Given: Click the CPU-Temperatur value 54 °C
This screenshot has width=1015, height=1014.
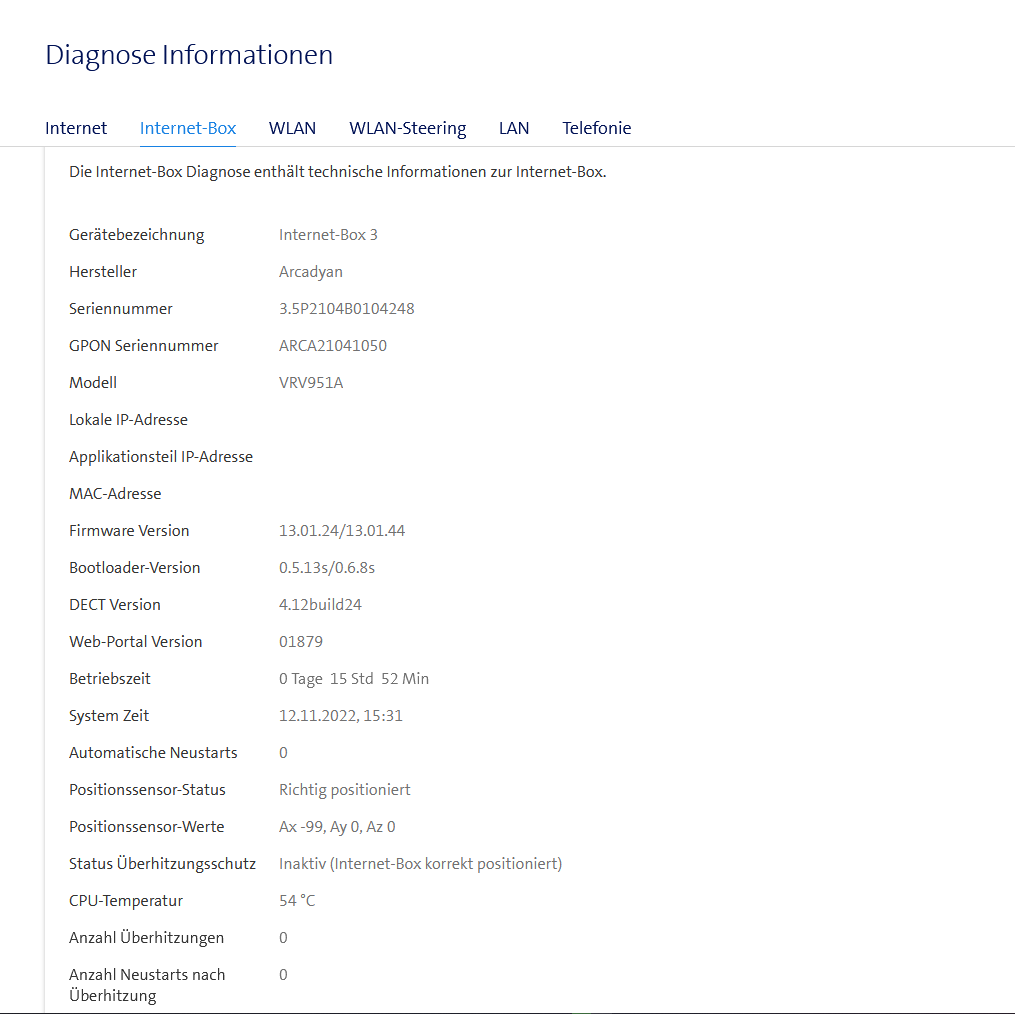Looking at the screenshot, I should click(297, 900).
